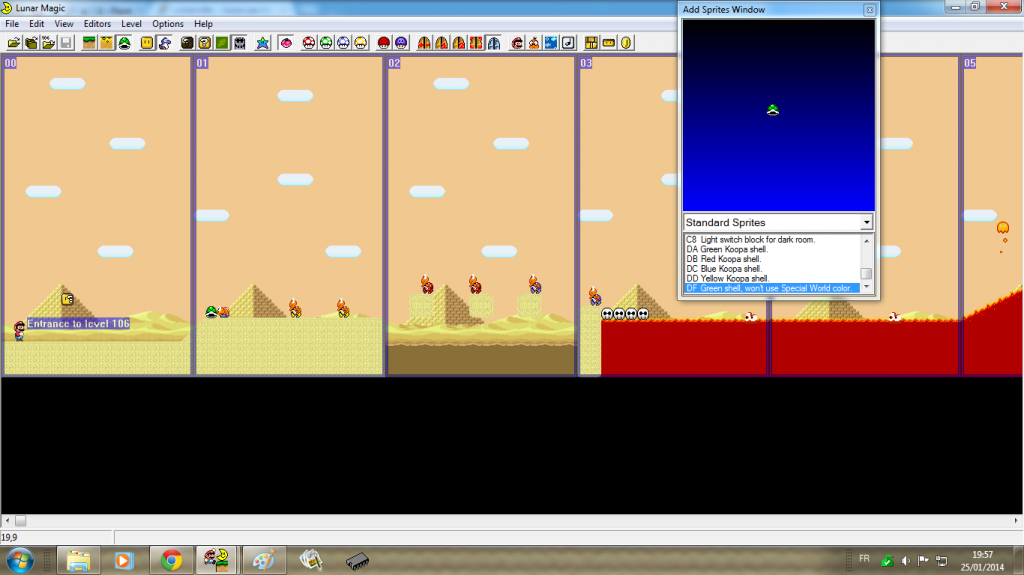Image resolution: width=1024 pixels, height=575 pixels.
Task: Open Google Chrome from the taskbar
Action: click(x=171, y=561)
